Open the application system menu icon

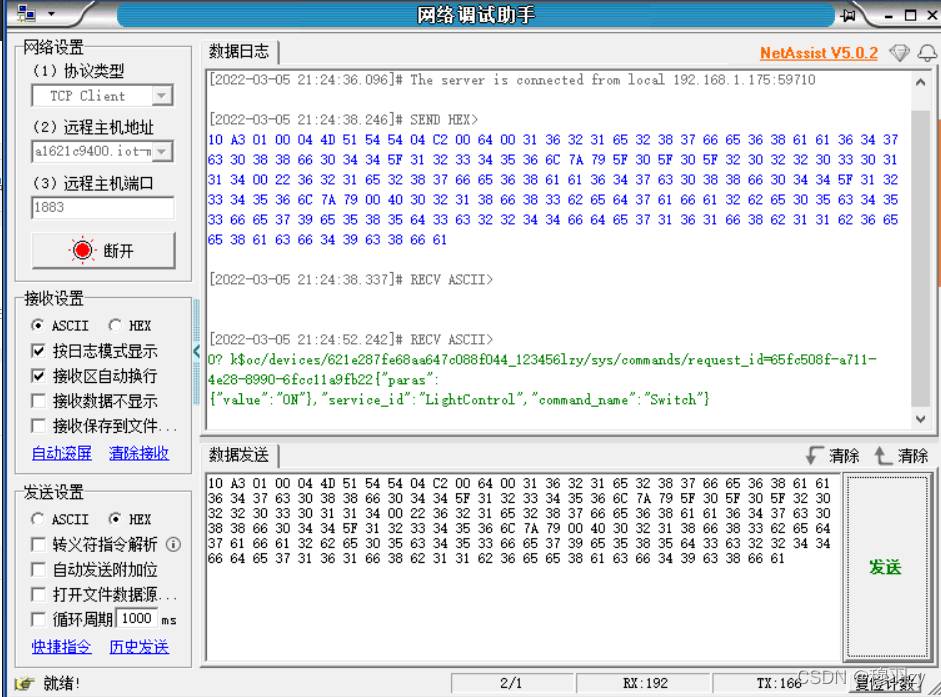(26, 13)
